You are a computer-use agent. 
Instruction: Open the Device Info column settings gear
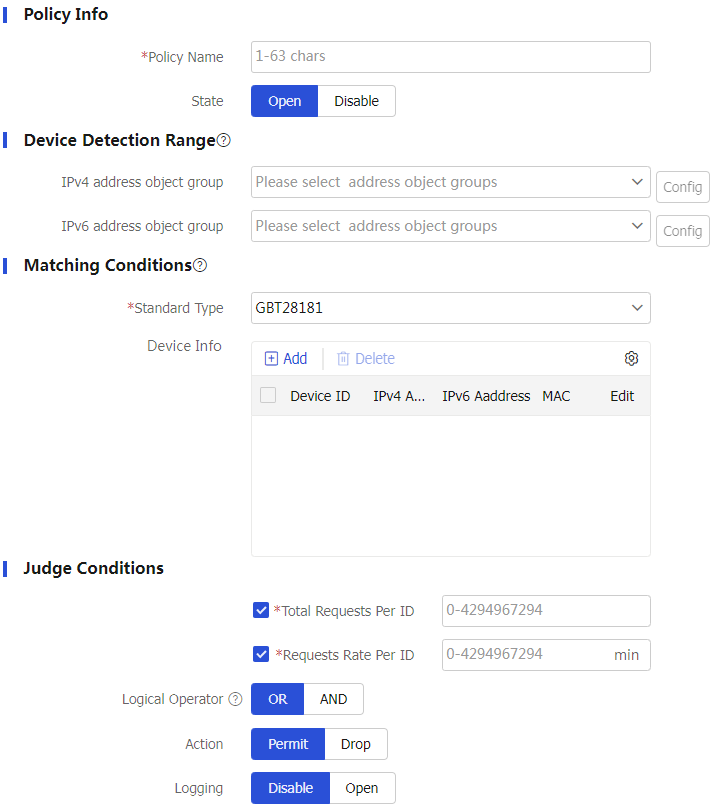631,359
